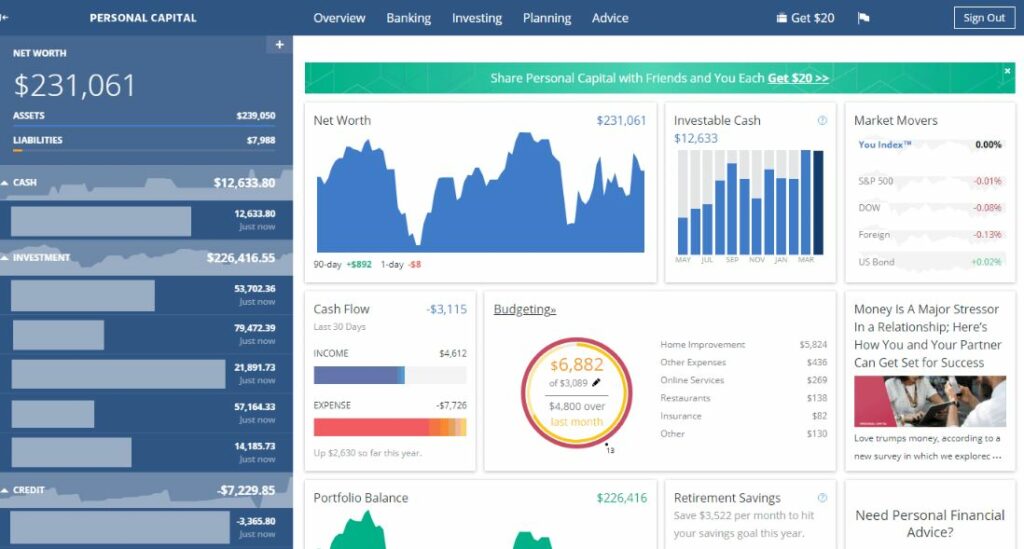Image resolution: width=1024 pixels, height=549 pixels.
Task: Open Retirement Savings help icon
Action: pos(822,497)
